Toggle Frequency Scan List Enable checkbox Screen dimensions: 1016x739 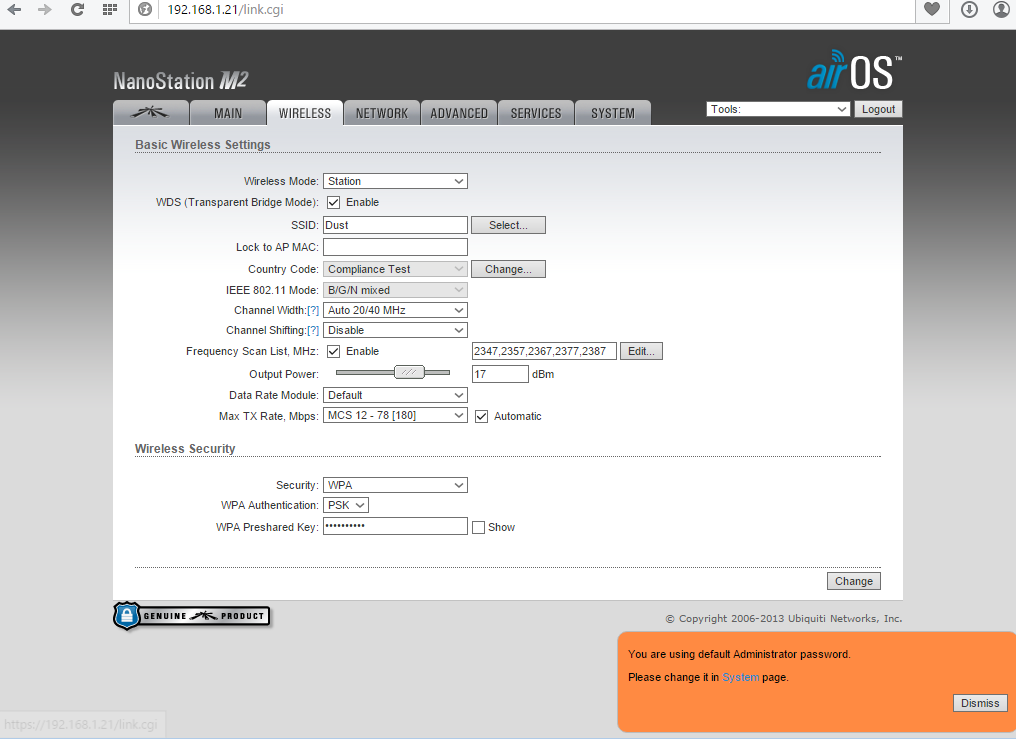tap(334, 352)
